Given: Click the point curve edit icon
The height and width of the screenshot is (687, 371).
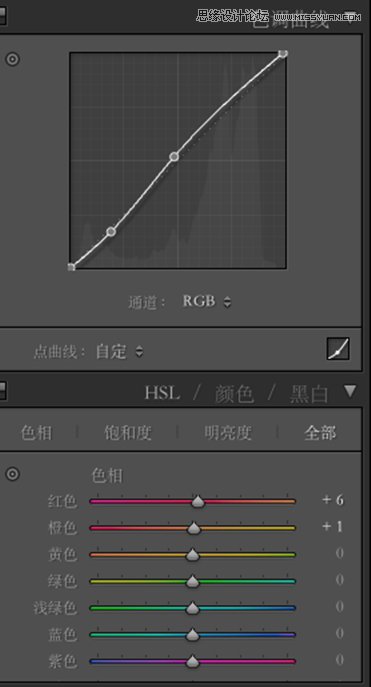Looking at the screenshot, I should point(338,348).
